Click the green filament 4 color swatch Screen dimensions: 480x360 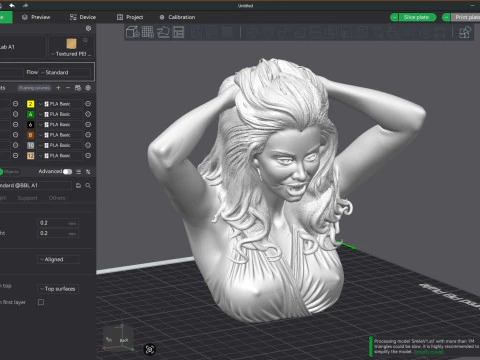(x=30, y=114)
